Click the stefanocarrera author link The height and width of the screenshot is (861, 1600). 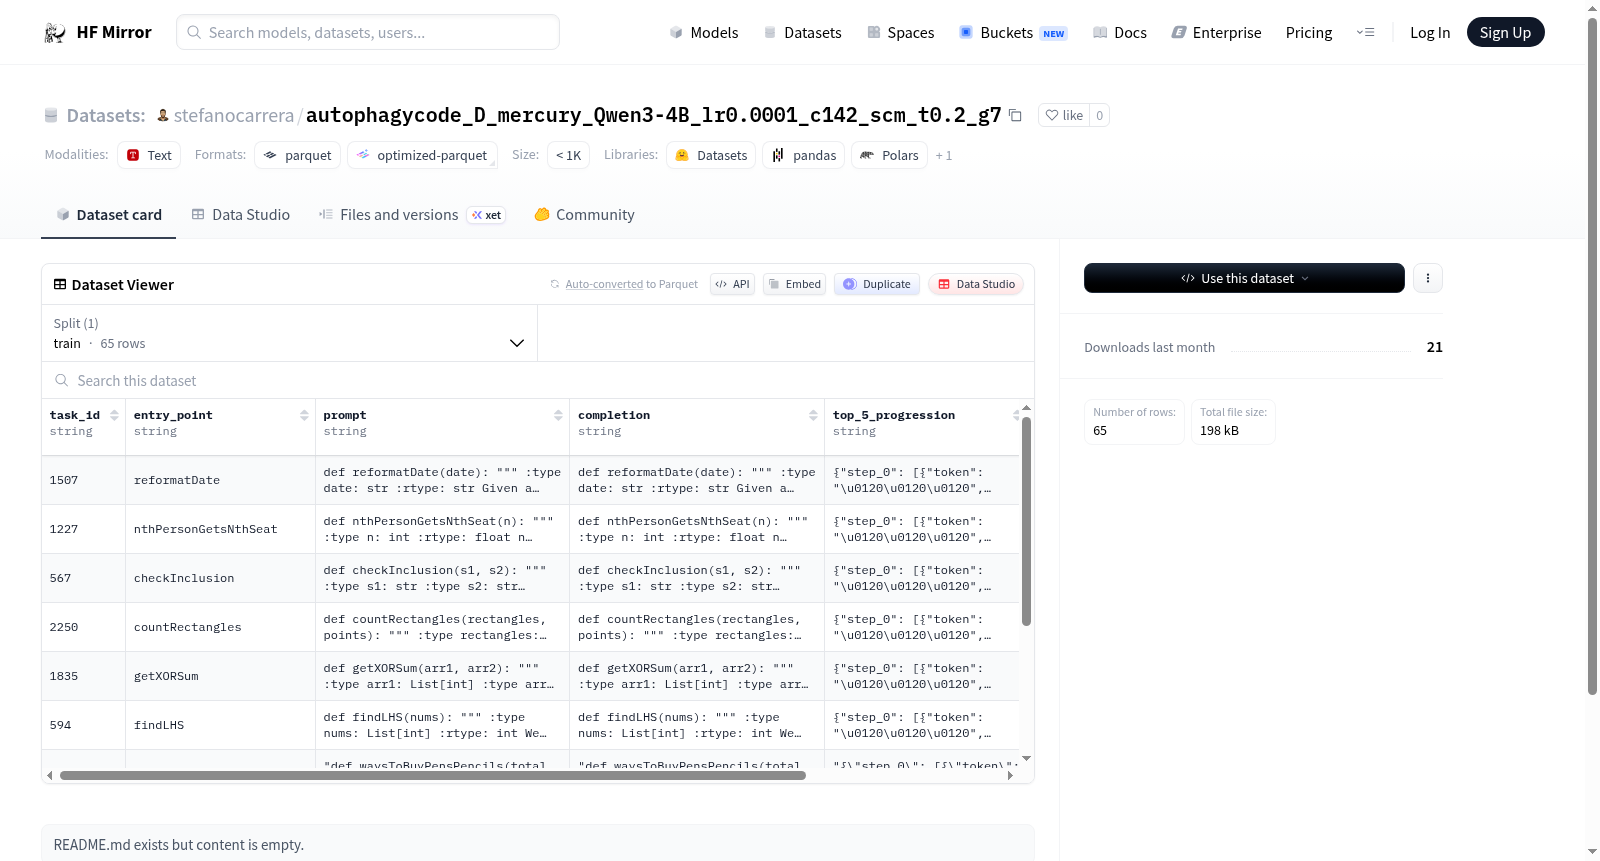point(234,115)
